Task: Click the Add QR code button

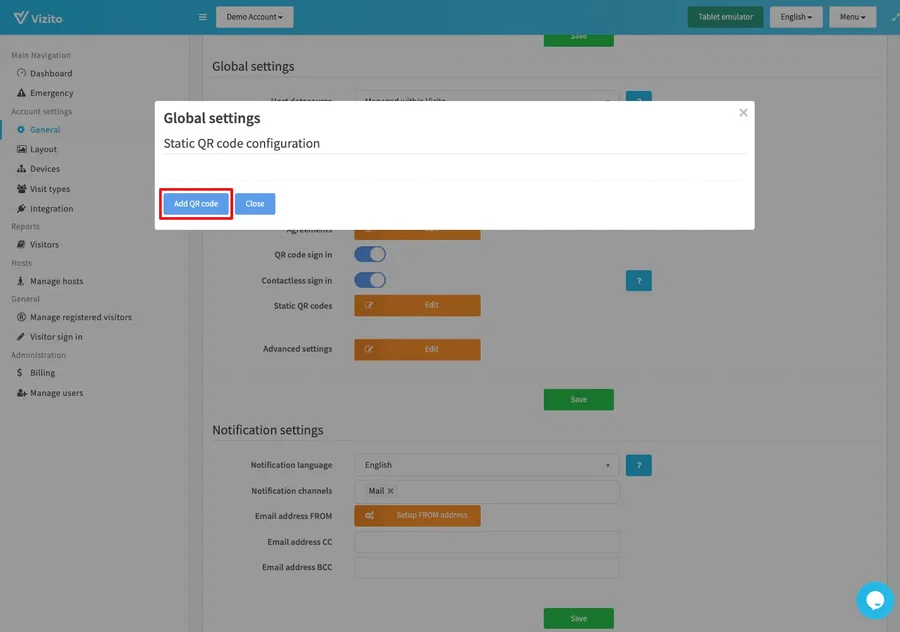Action: coord(196,204)
